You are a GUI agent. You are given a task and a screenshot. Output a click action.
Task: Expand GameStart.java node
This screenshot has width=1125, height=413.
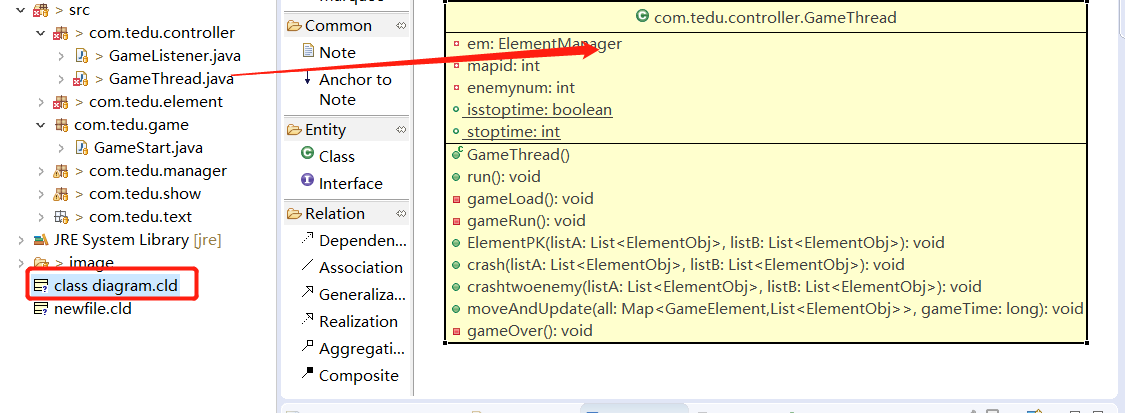pos(62,148)
